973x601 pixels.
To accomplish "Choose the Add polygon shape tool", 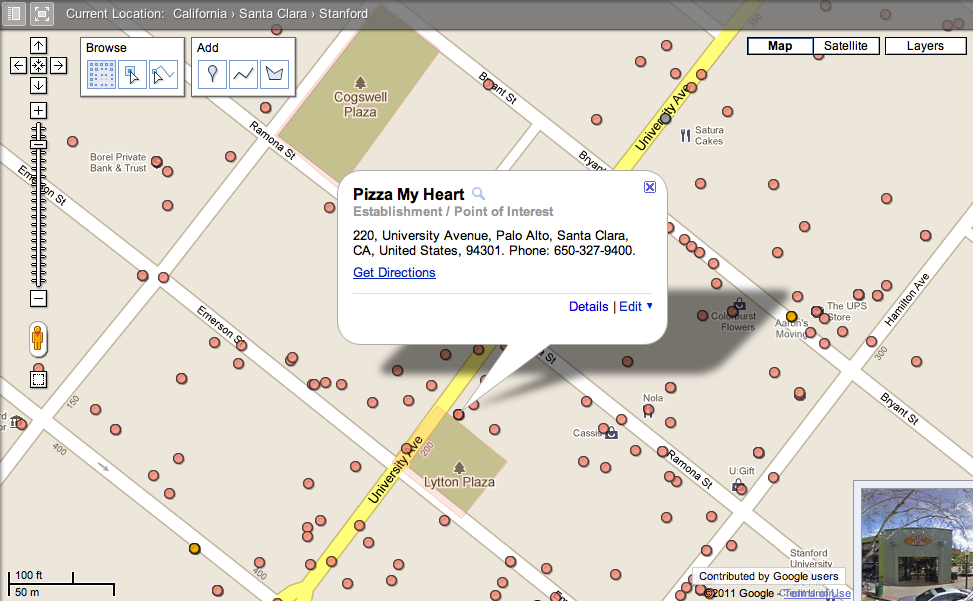I will [x=274, y=75].
